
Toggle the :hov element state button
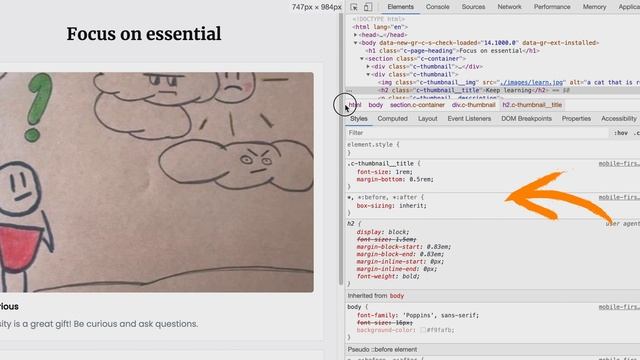coord(621,133)
